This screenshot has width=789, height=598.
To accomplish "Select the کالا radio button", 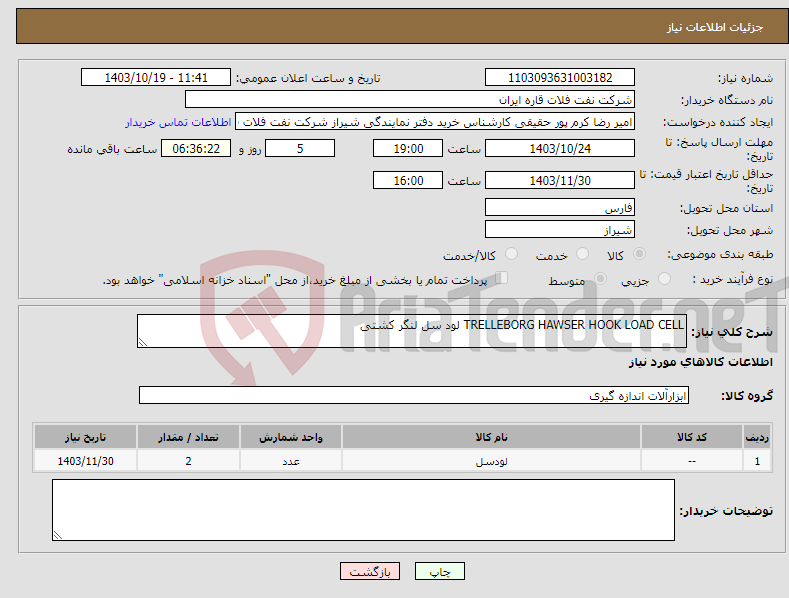I will (x=639, y=254).
